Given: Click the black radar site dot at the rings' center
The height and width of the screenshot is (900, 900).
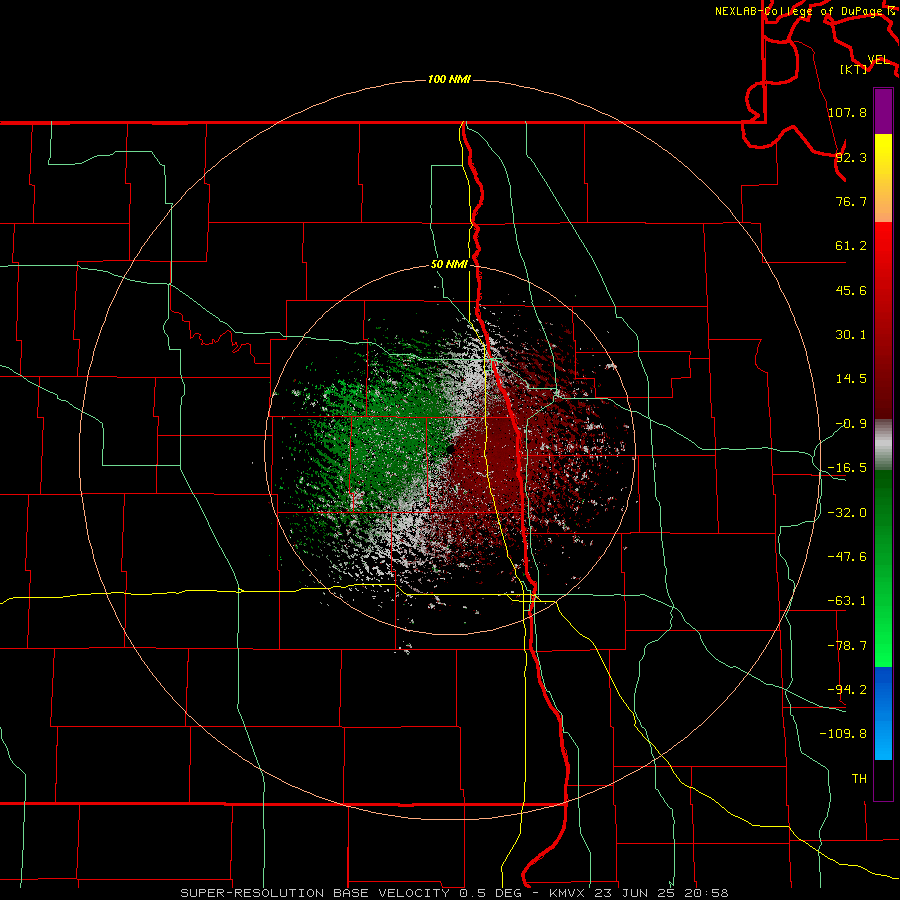Looking at the screenshot, I should [450, 448].
